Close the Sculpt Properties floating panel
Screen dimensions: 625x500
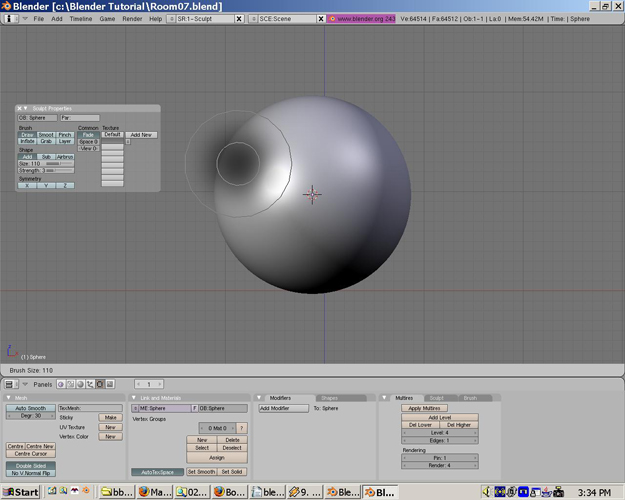pos(20,108)
